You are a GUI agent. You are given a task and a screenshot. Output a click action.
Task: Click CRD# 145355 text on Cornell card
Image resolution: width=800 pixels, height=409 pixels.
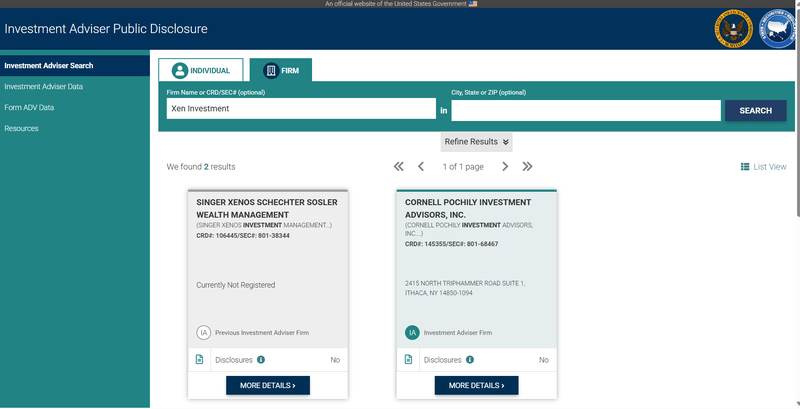point(452,244)
